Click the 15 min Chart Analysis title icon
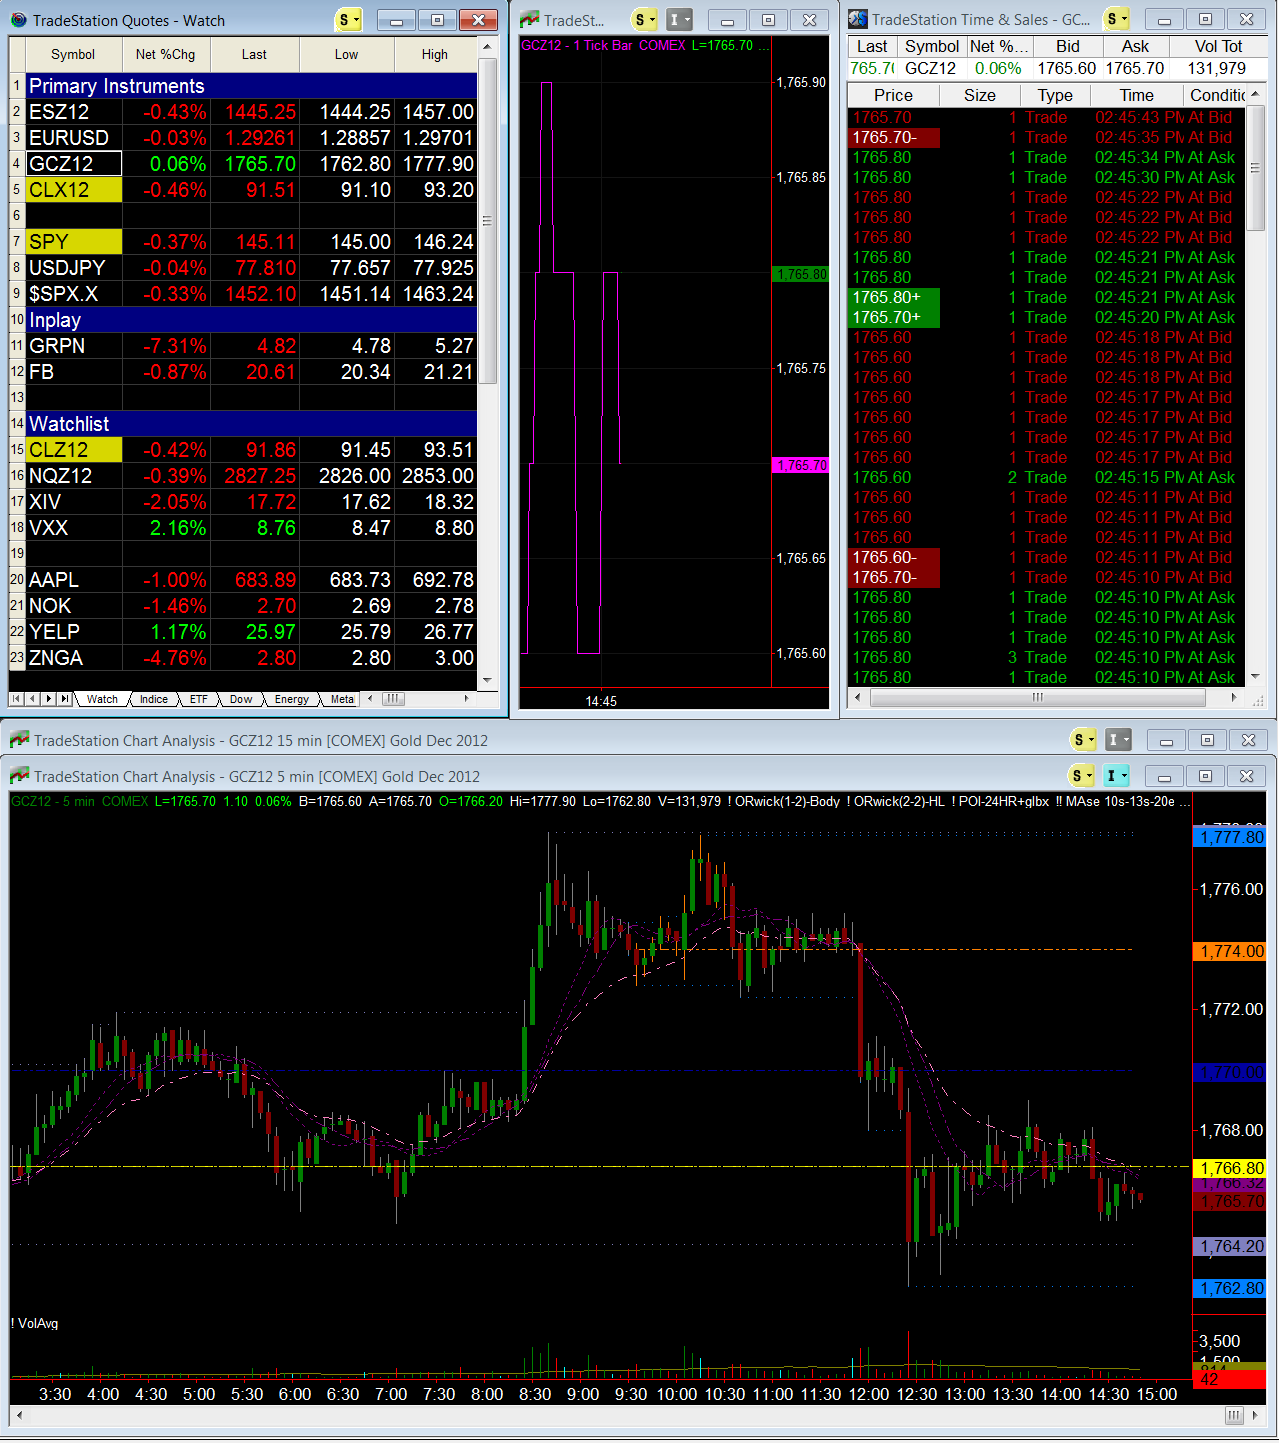 19,740
